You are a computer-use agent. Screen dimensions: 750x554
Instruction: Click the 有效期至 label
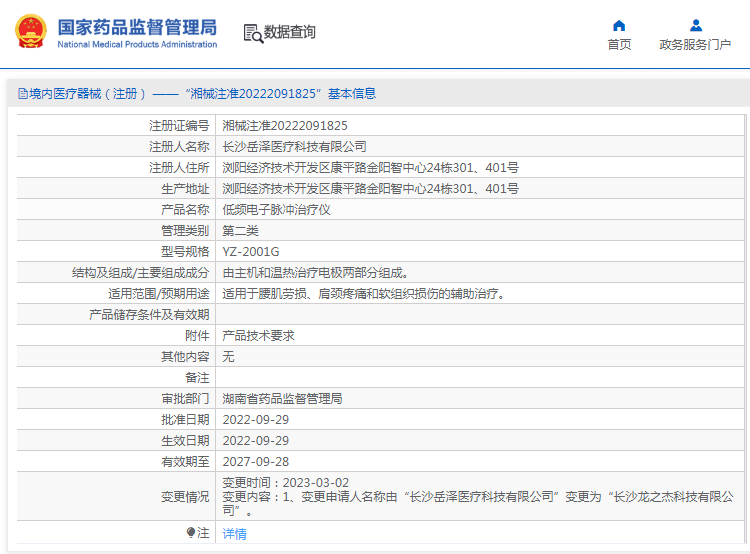tap(185, 462)
